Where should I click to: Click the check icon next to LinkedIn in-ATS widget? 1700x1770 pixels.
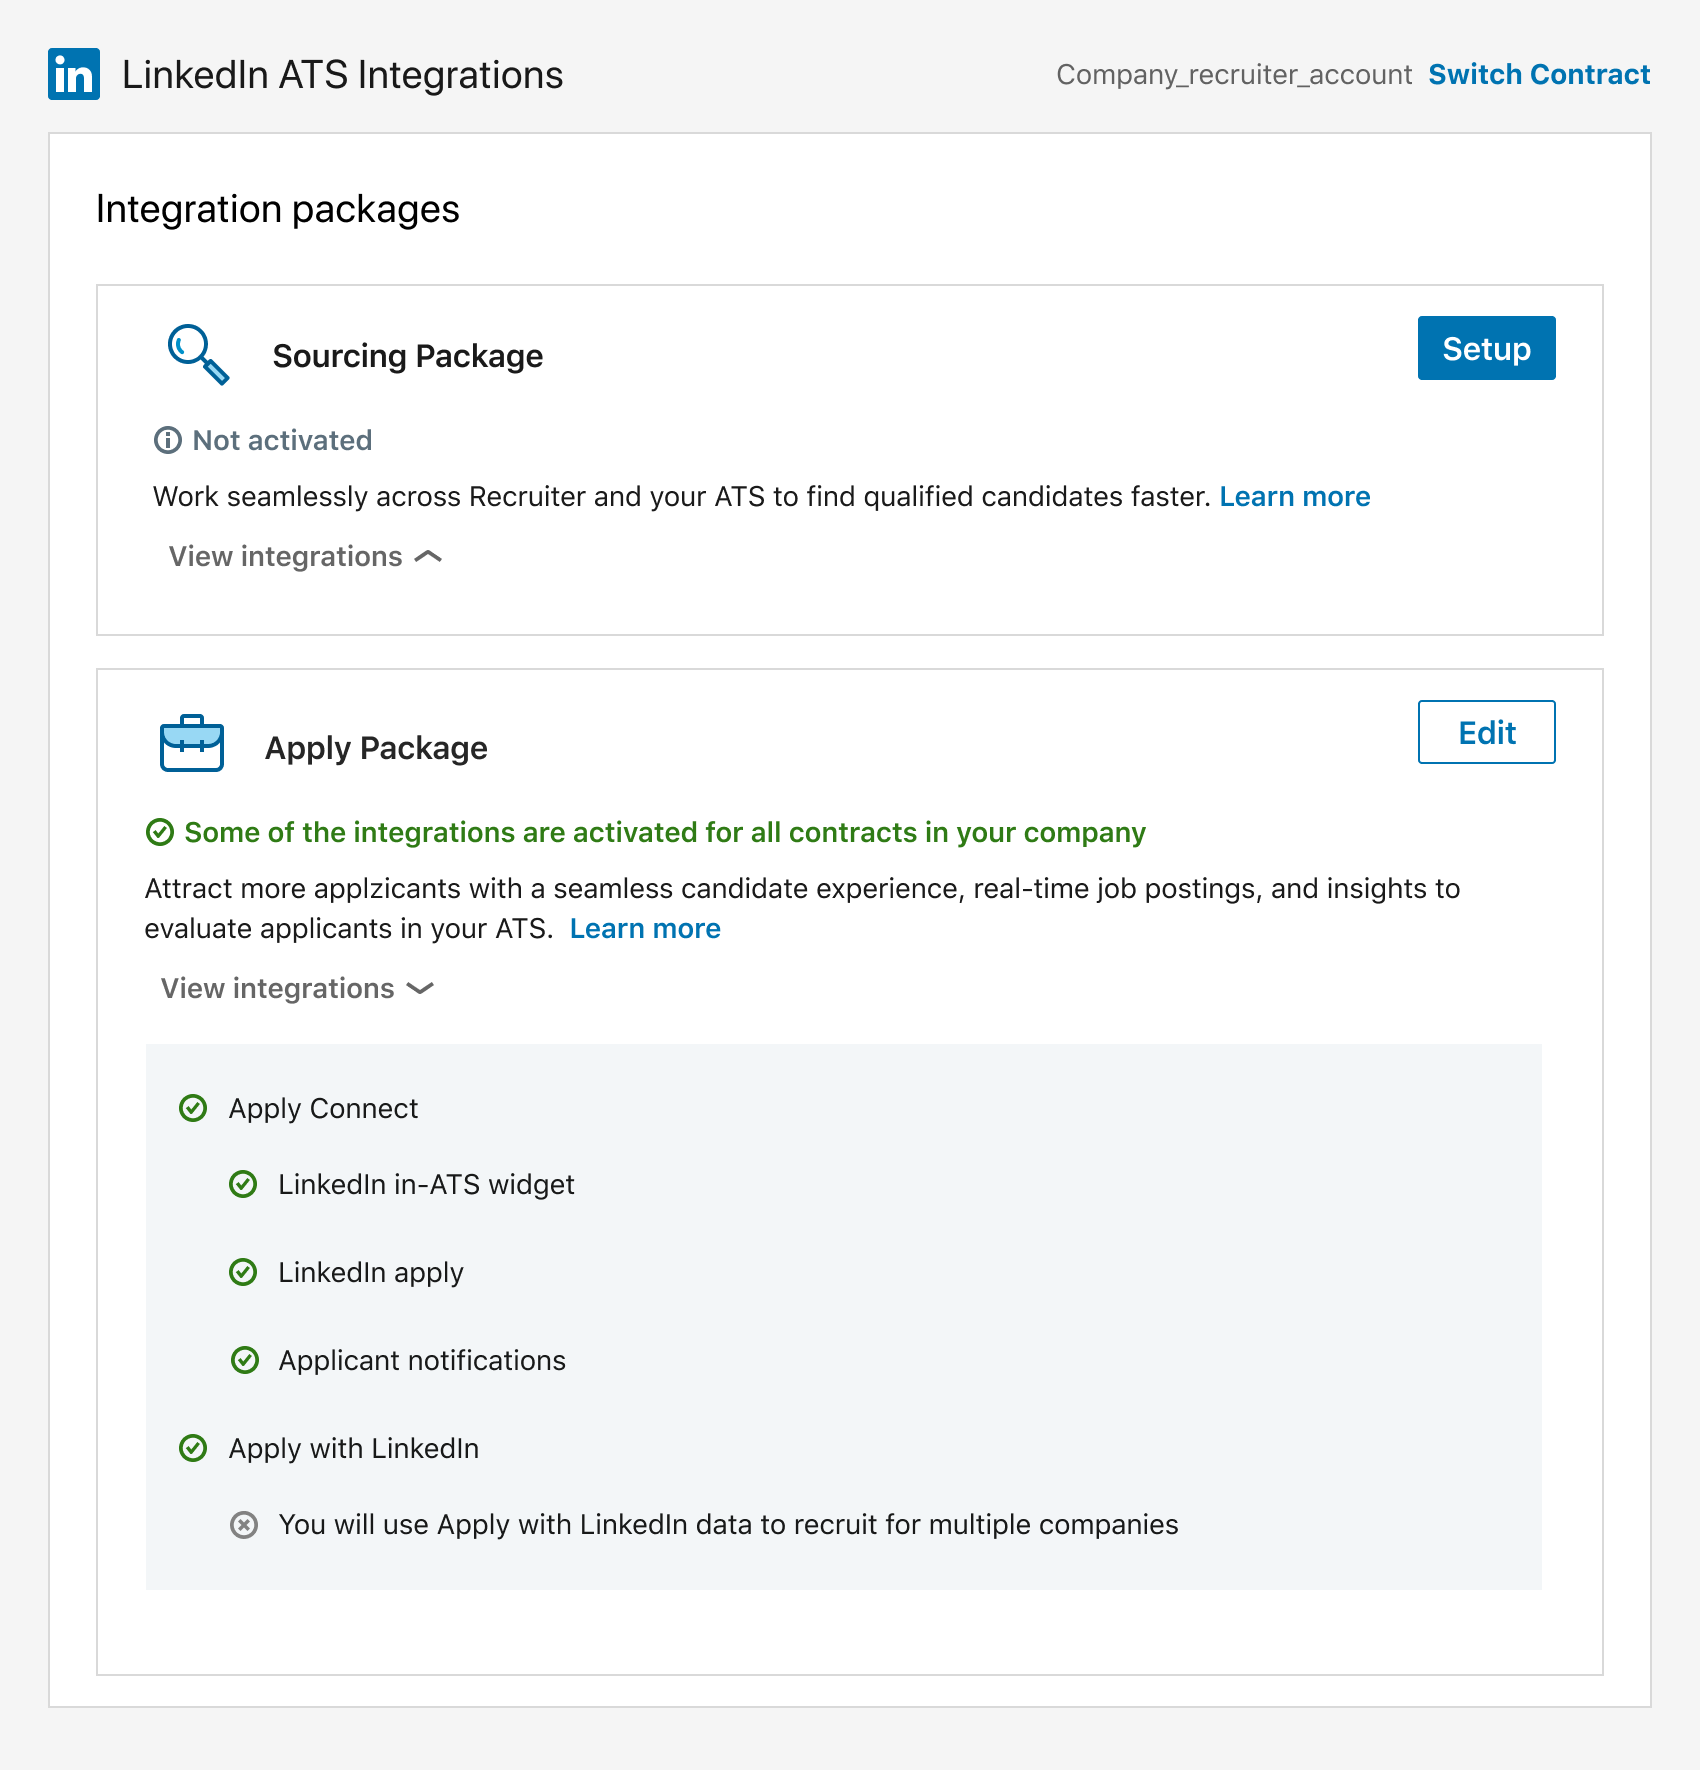point(244,1184)
